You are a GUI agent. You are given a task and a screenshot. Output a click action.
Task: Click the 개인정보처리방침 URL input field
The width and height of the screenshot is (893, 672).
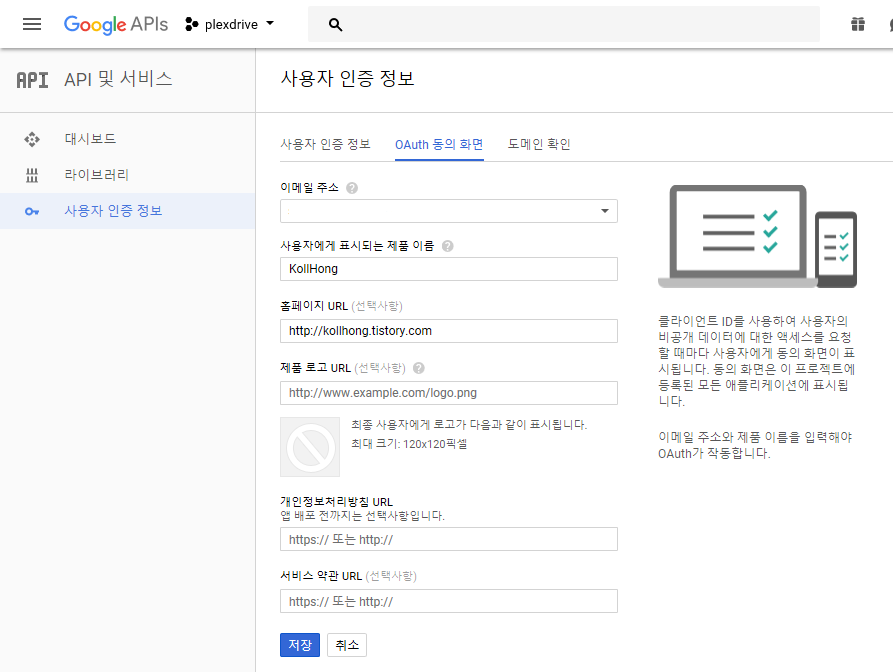(449, 540)
